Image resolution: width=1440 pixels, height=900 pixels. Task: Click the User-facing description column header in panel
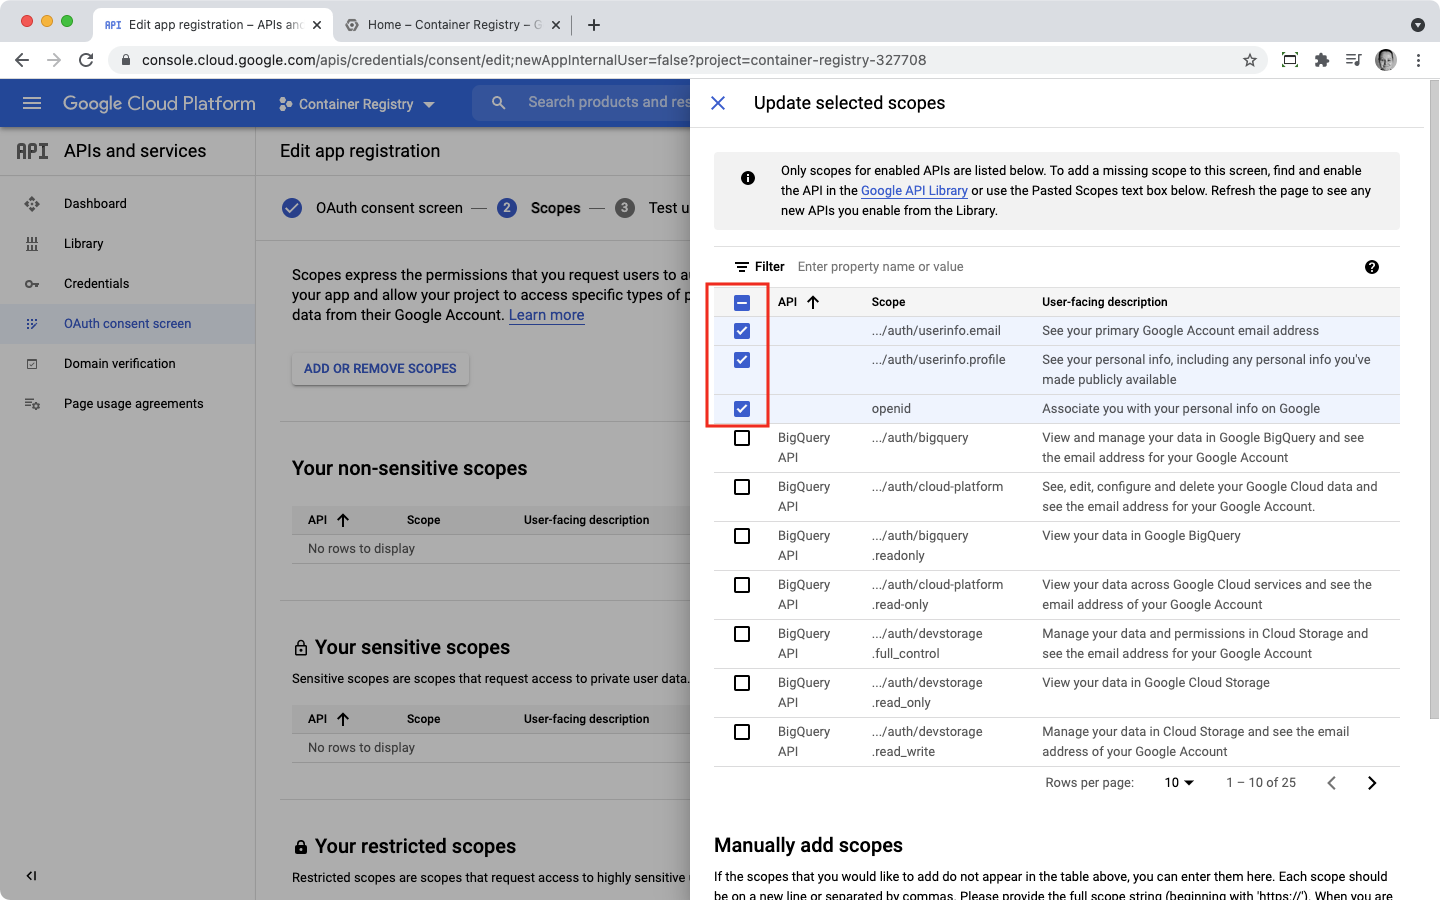point(1105,302)
